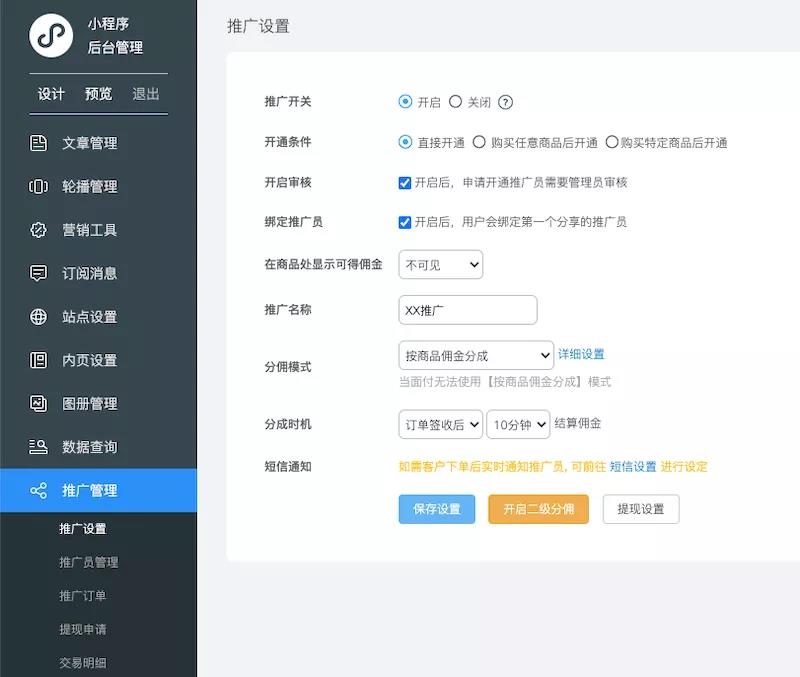Click the help question mark beside 关闭
Image resolution: width=800 pixels, height=677 pixels.
click(505, 102)
